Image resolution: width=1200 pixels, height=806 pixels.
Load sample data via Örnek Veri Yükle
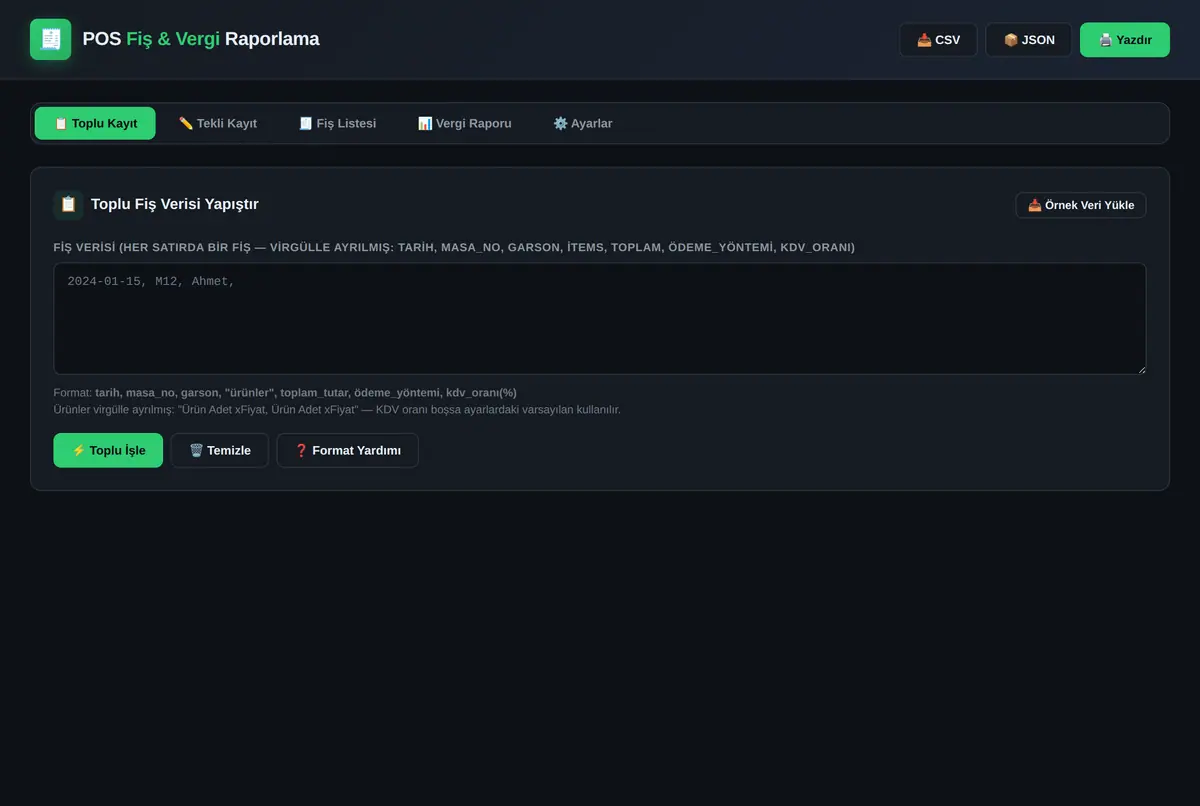click(1081, 205)
